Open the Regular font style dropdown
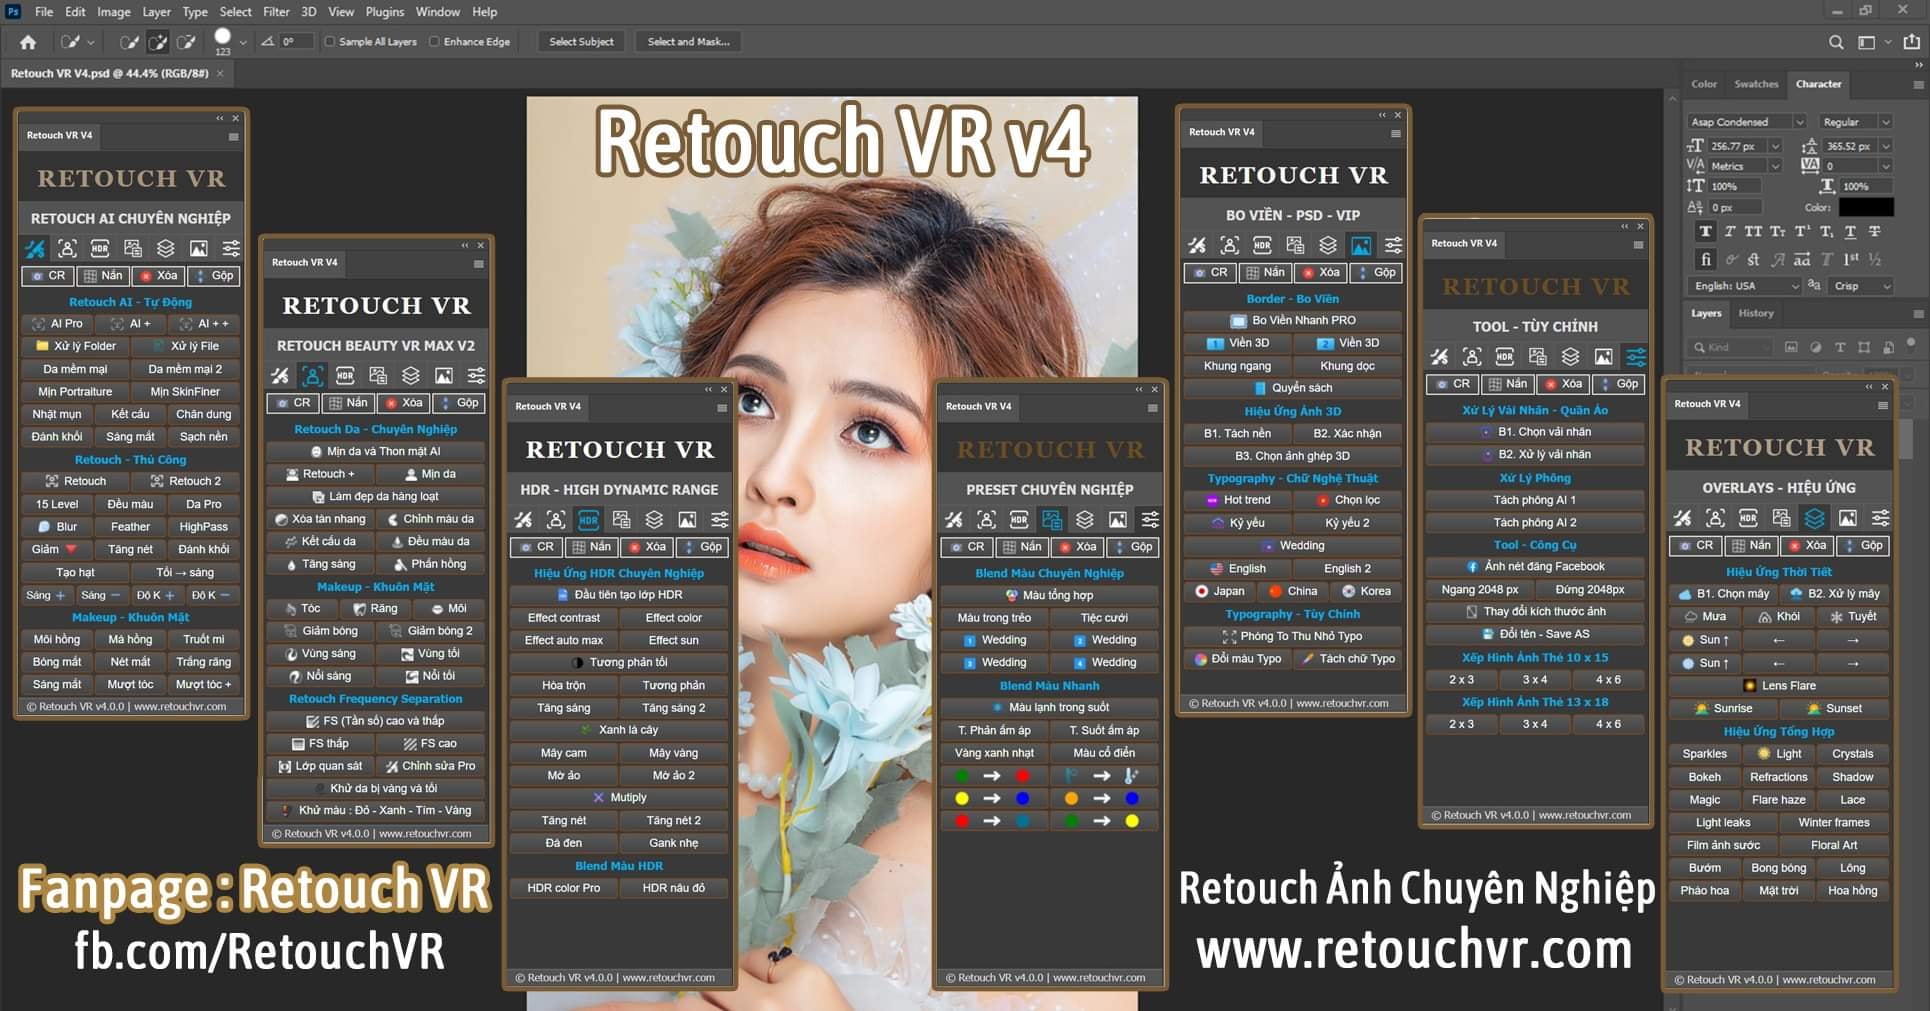This screenshot has height=1011, width=1930. 1856,122
